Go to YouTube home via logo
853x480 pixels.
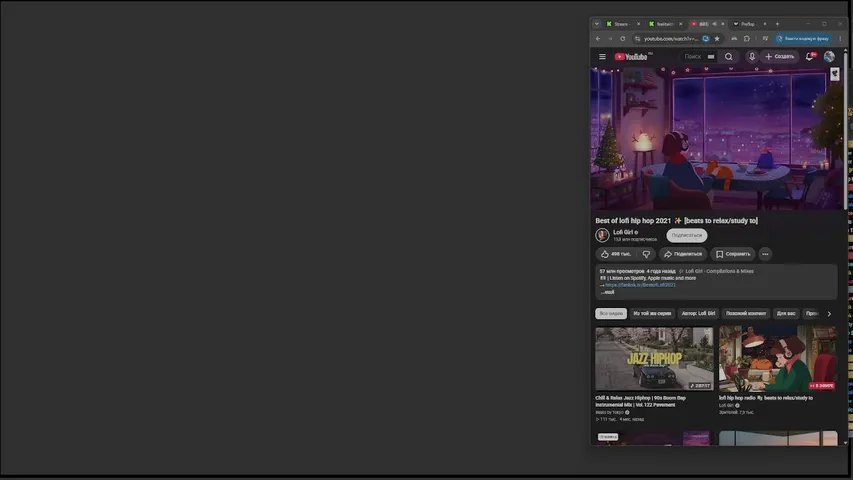pos(631,57)
